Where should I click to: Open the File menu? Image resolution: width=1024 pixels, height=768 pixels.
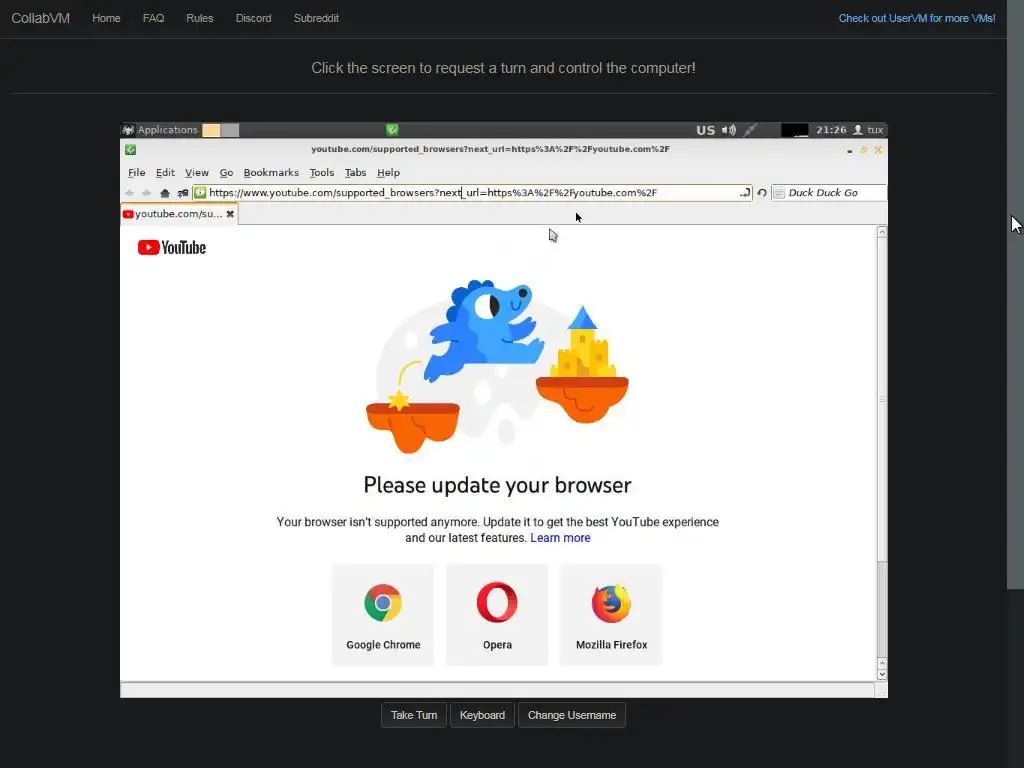pyautogui.click(x=136, y=172)
